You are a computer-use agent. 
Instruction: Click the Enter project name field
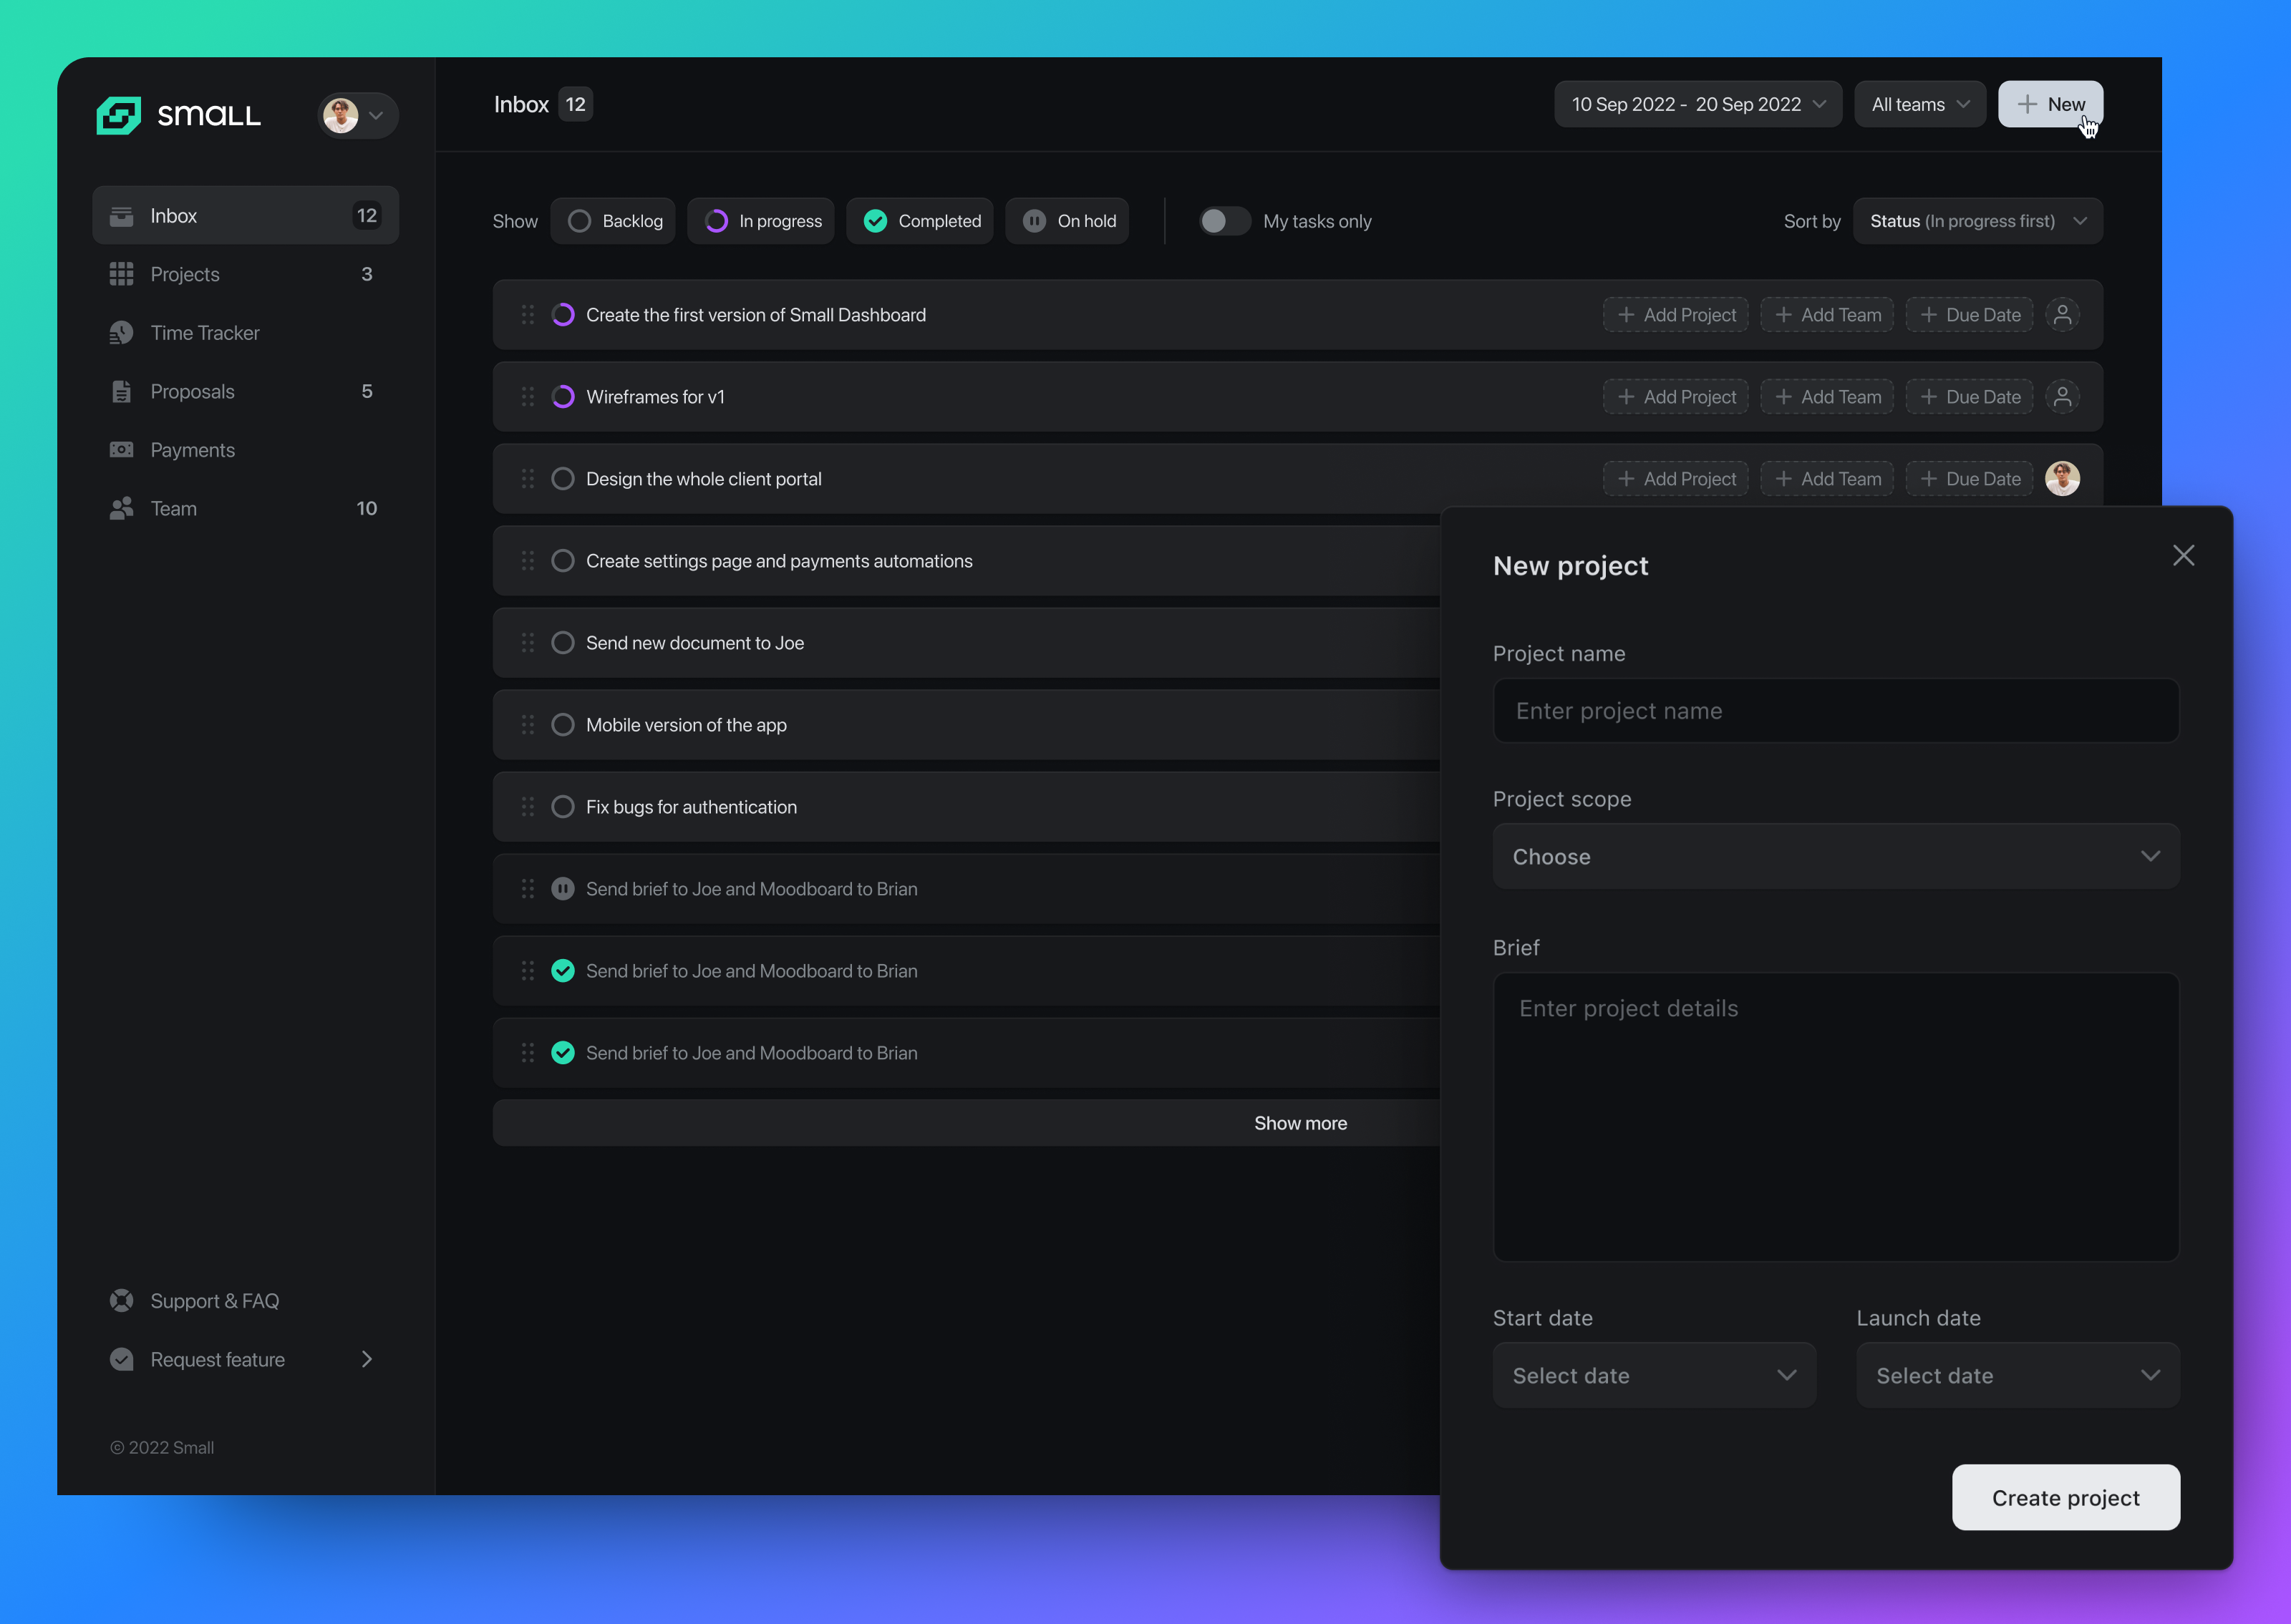tap(1835, 711)
